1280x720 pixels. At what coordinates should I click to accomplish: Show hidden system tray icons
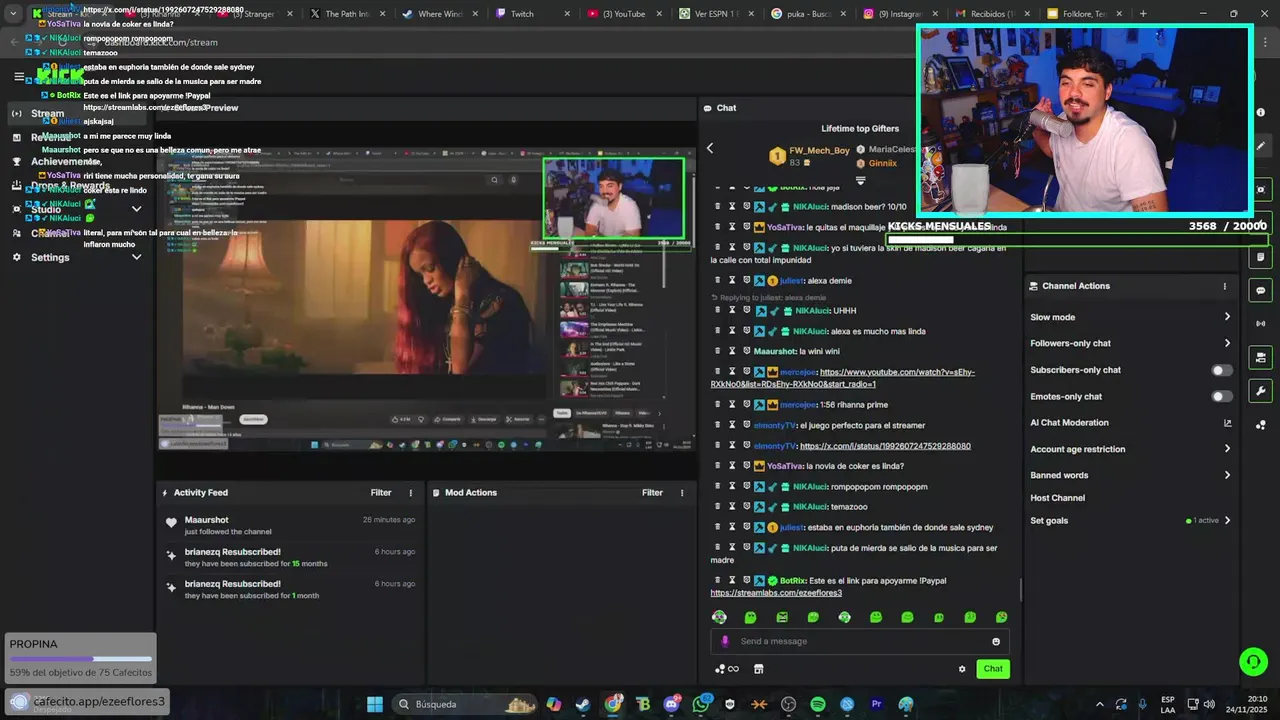[1100, 704]
